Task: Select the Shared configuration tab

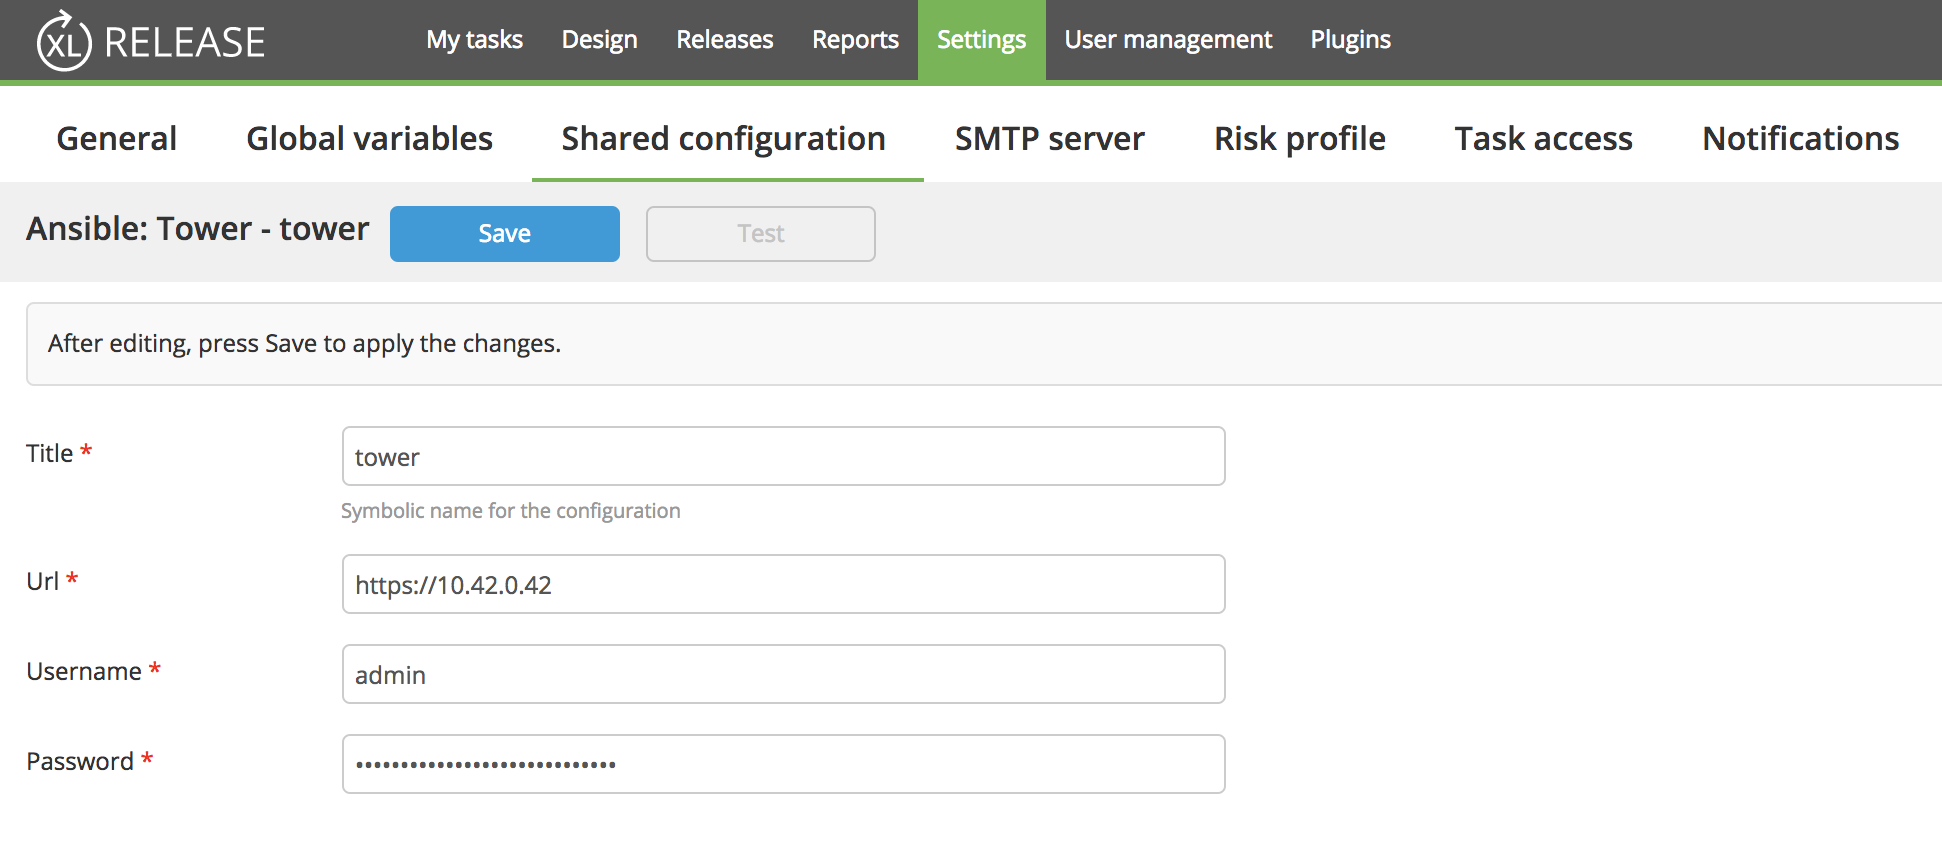Action: tap(723, 138)
